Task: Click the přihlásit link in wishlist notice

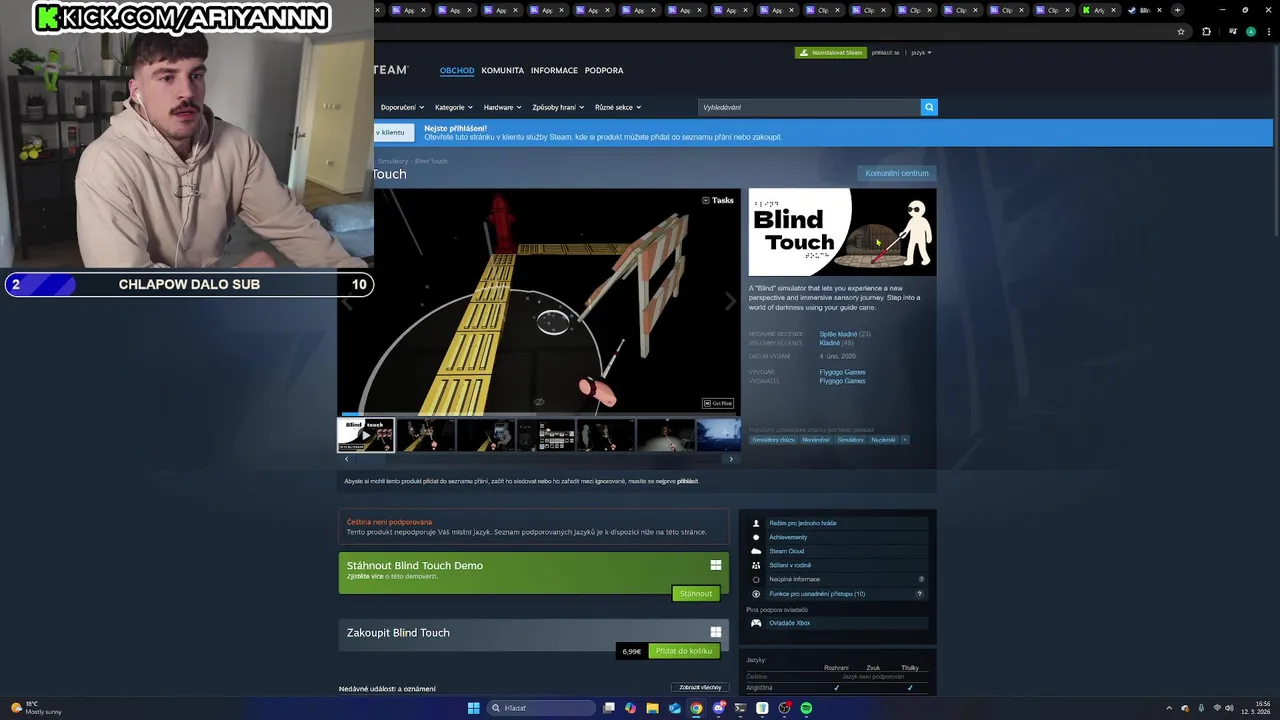Action: [x=687, y=481]
